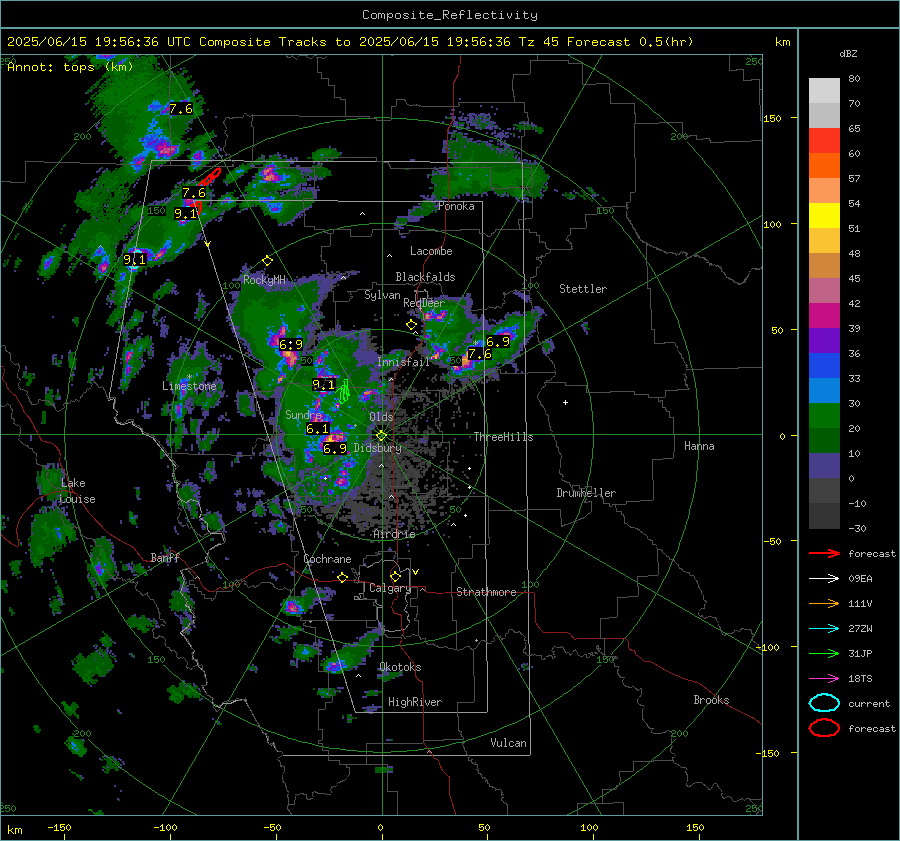Click the RockyMH label
Image resolution: width=900 pixels, height=841 pixels.
pyautogui.click(x=264, y=280)
